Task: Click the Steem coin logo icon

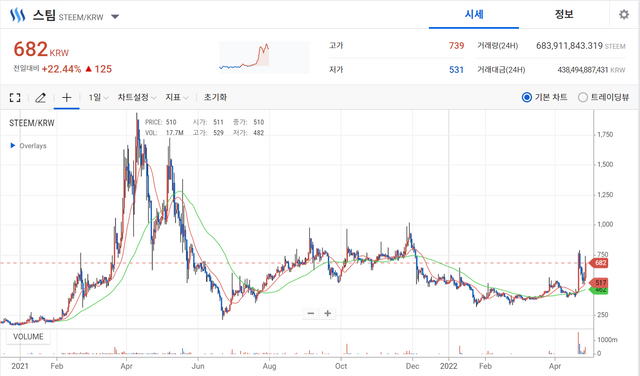Action: 18,16
